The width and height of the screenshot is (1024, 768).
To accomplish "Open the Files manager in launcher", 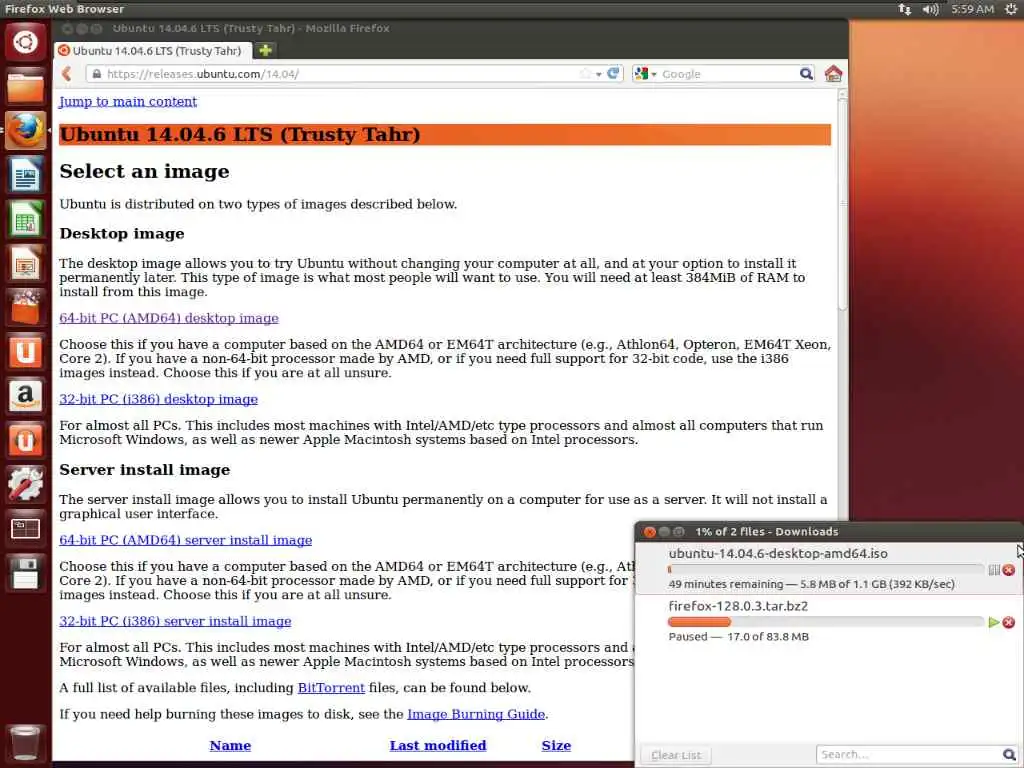I will 25,87.
